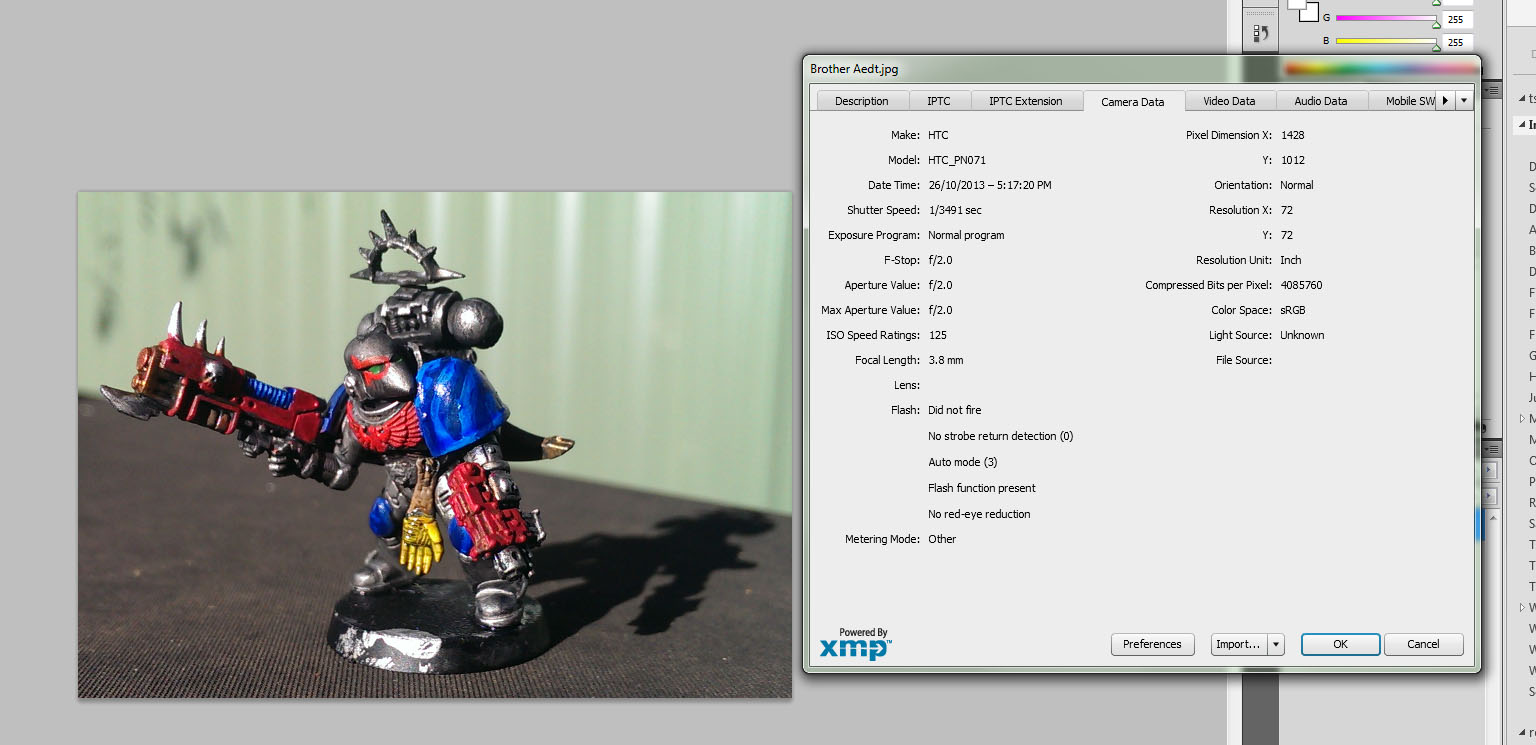Click the miniature photo on the canvas
The height and width of the screenshot is (745, 1536).
click(x=434, y=444)
